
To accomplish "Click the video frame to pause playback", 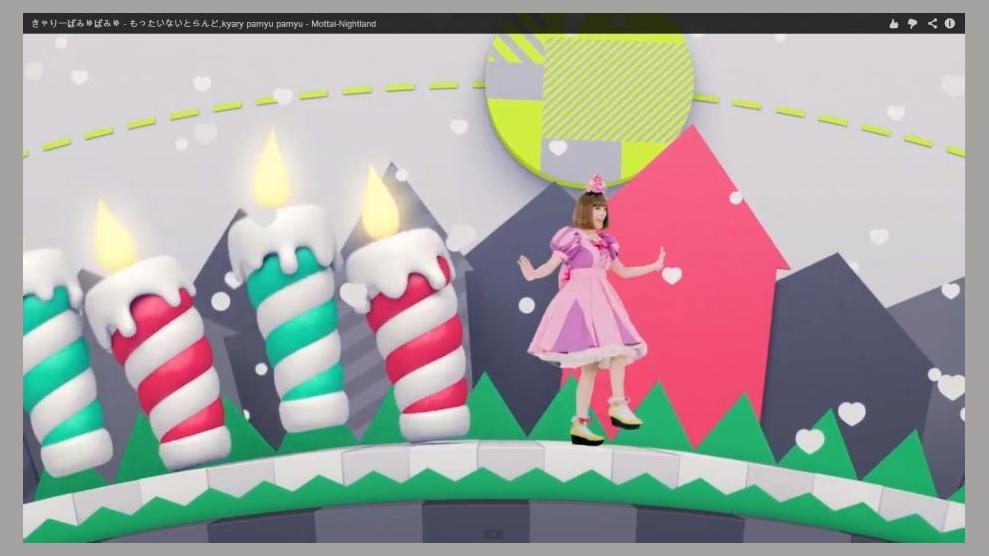I will [x=494, y=288].
